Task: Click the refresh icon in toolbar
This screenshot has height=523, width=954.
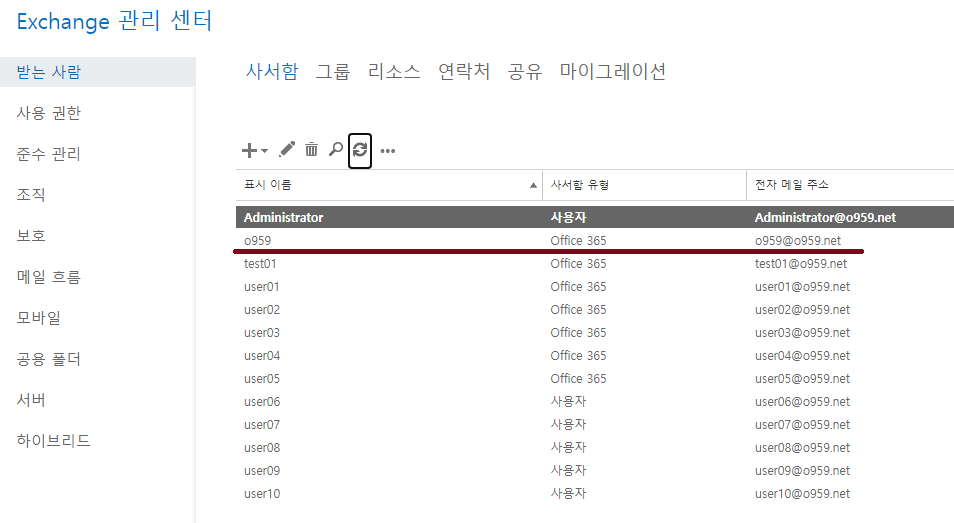Action: (x=360, y=150)
